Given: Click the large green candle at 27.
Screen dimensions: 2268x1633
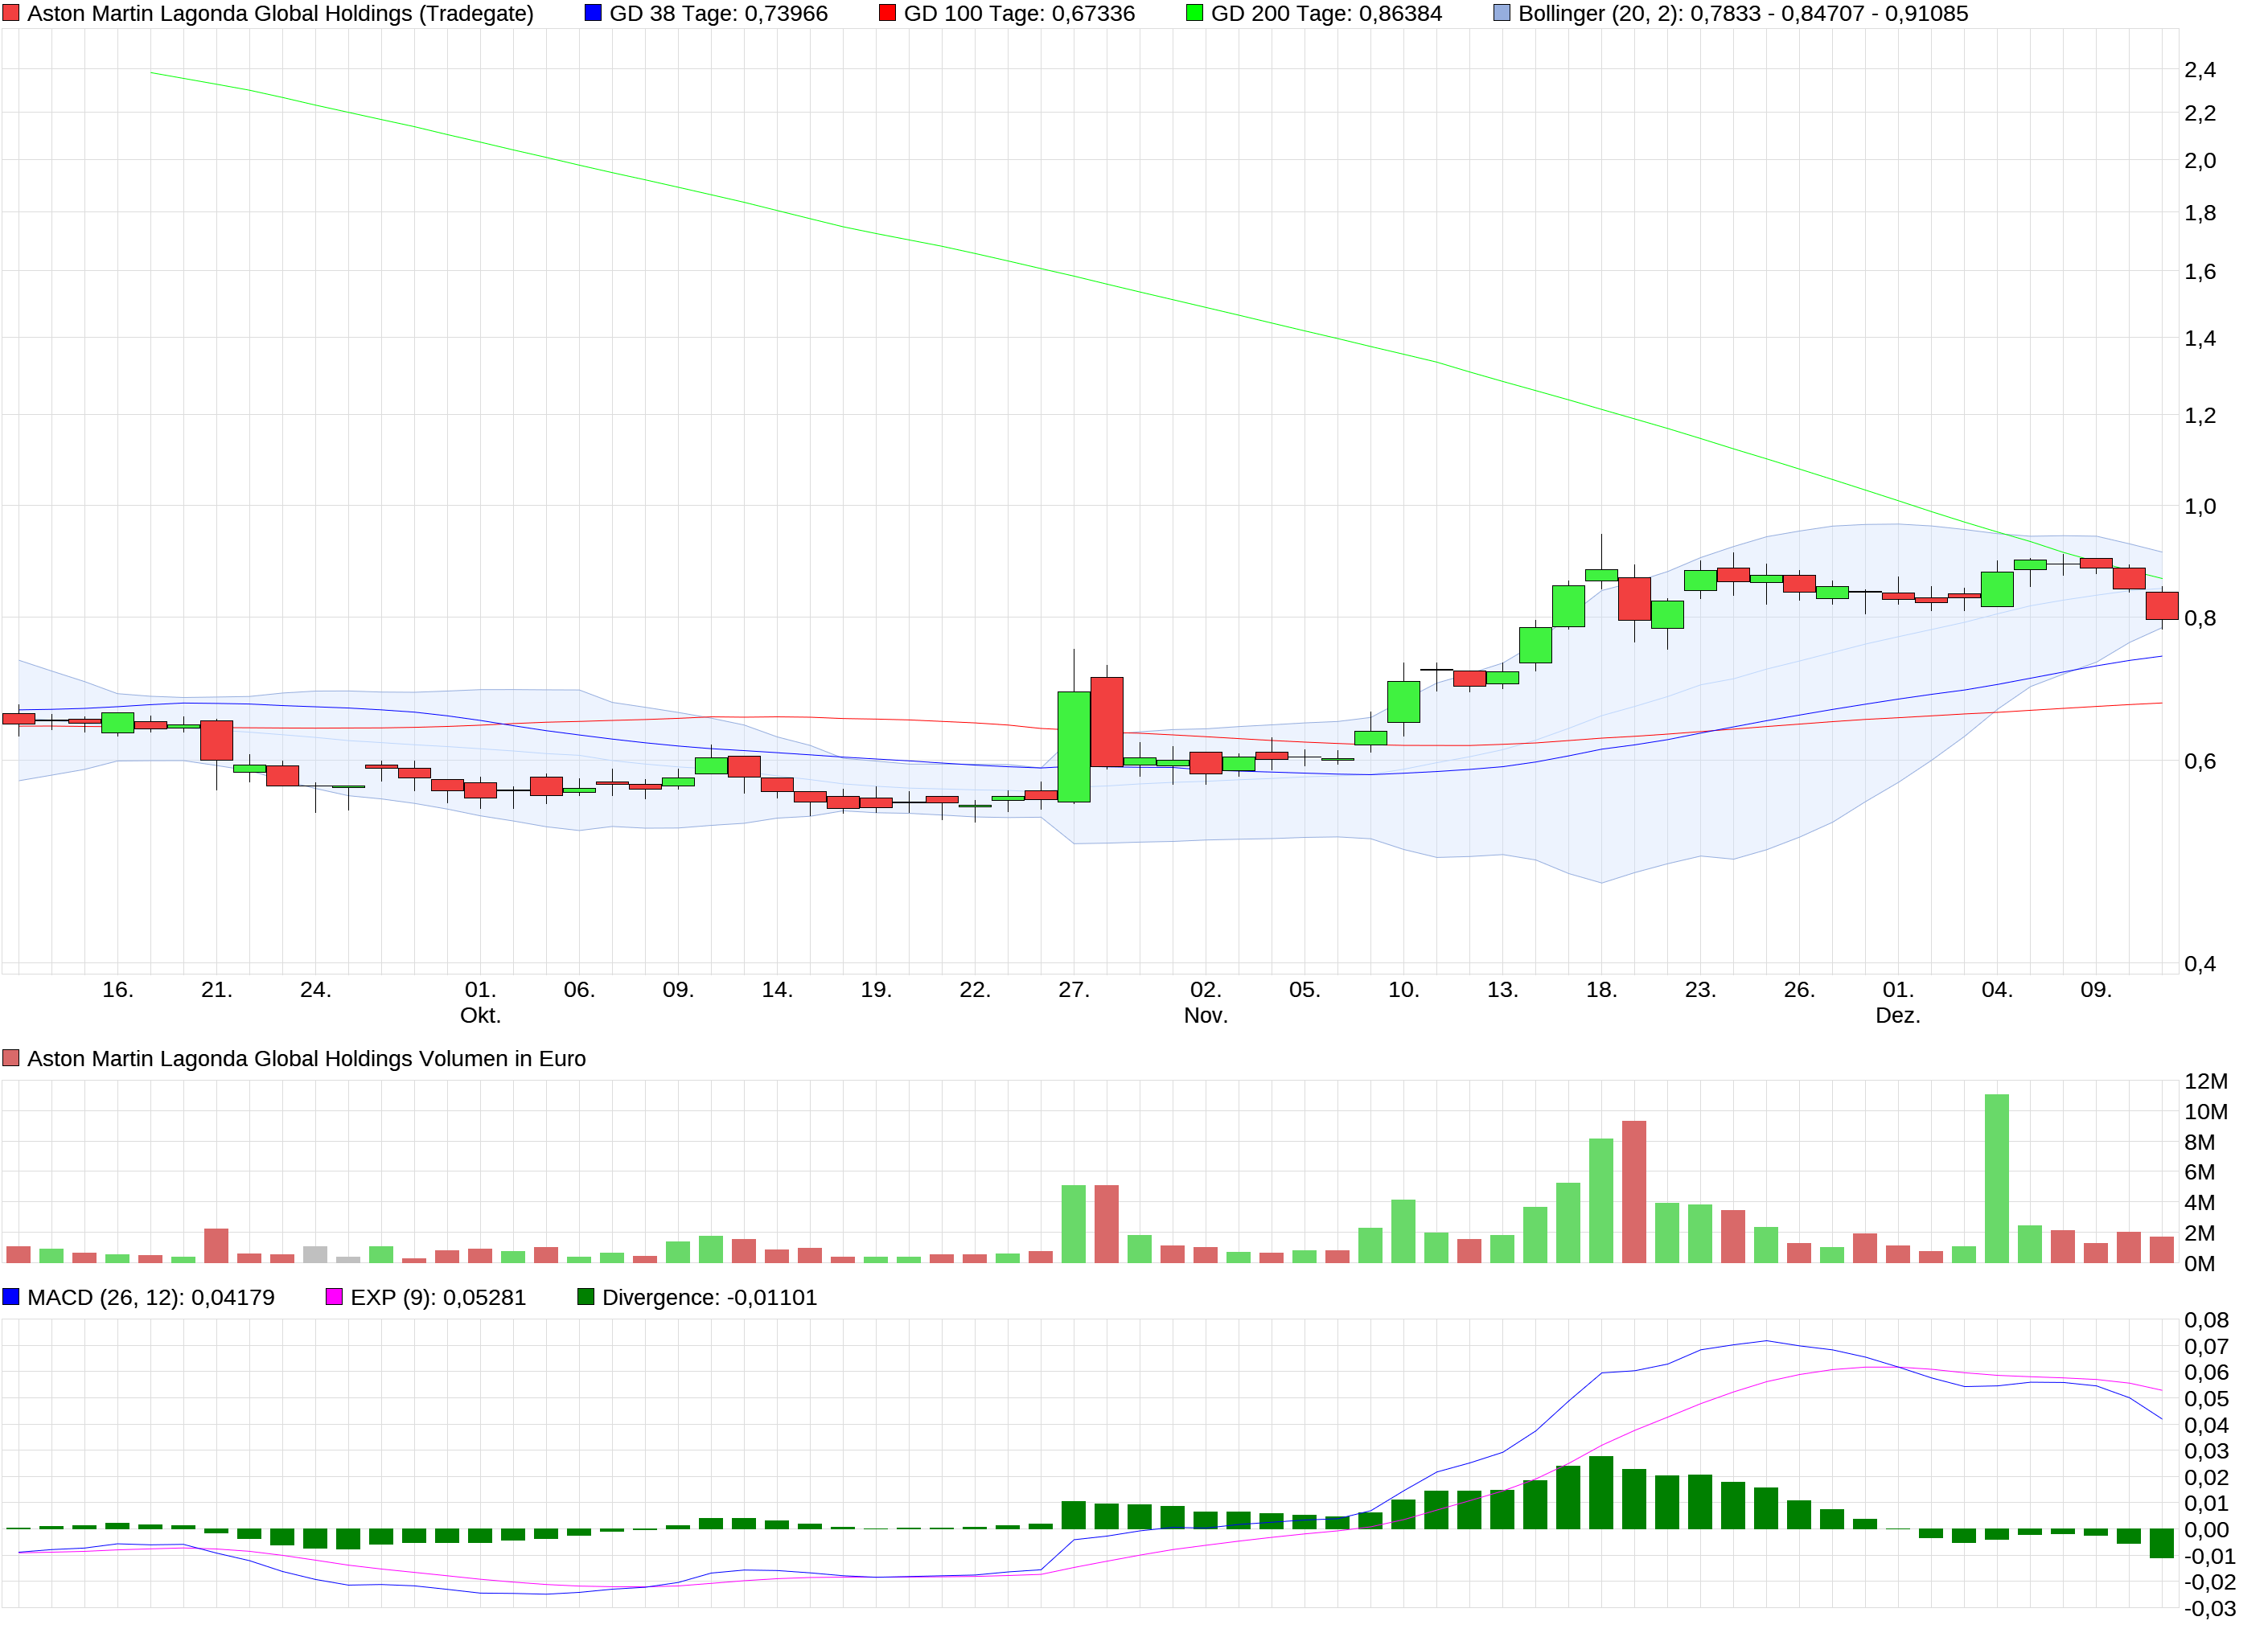Looking at the screenshot, I should pos(1074,746).
